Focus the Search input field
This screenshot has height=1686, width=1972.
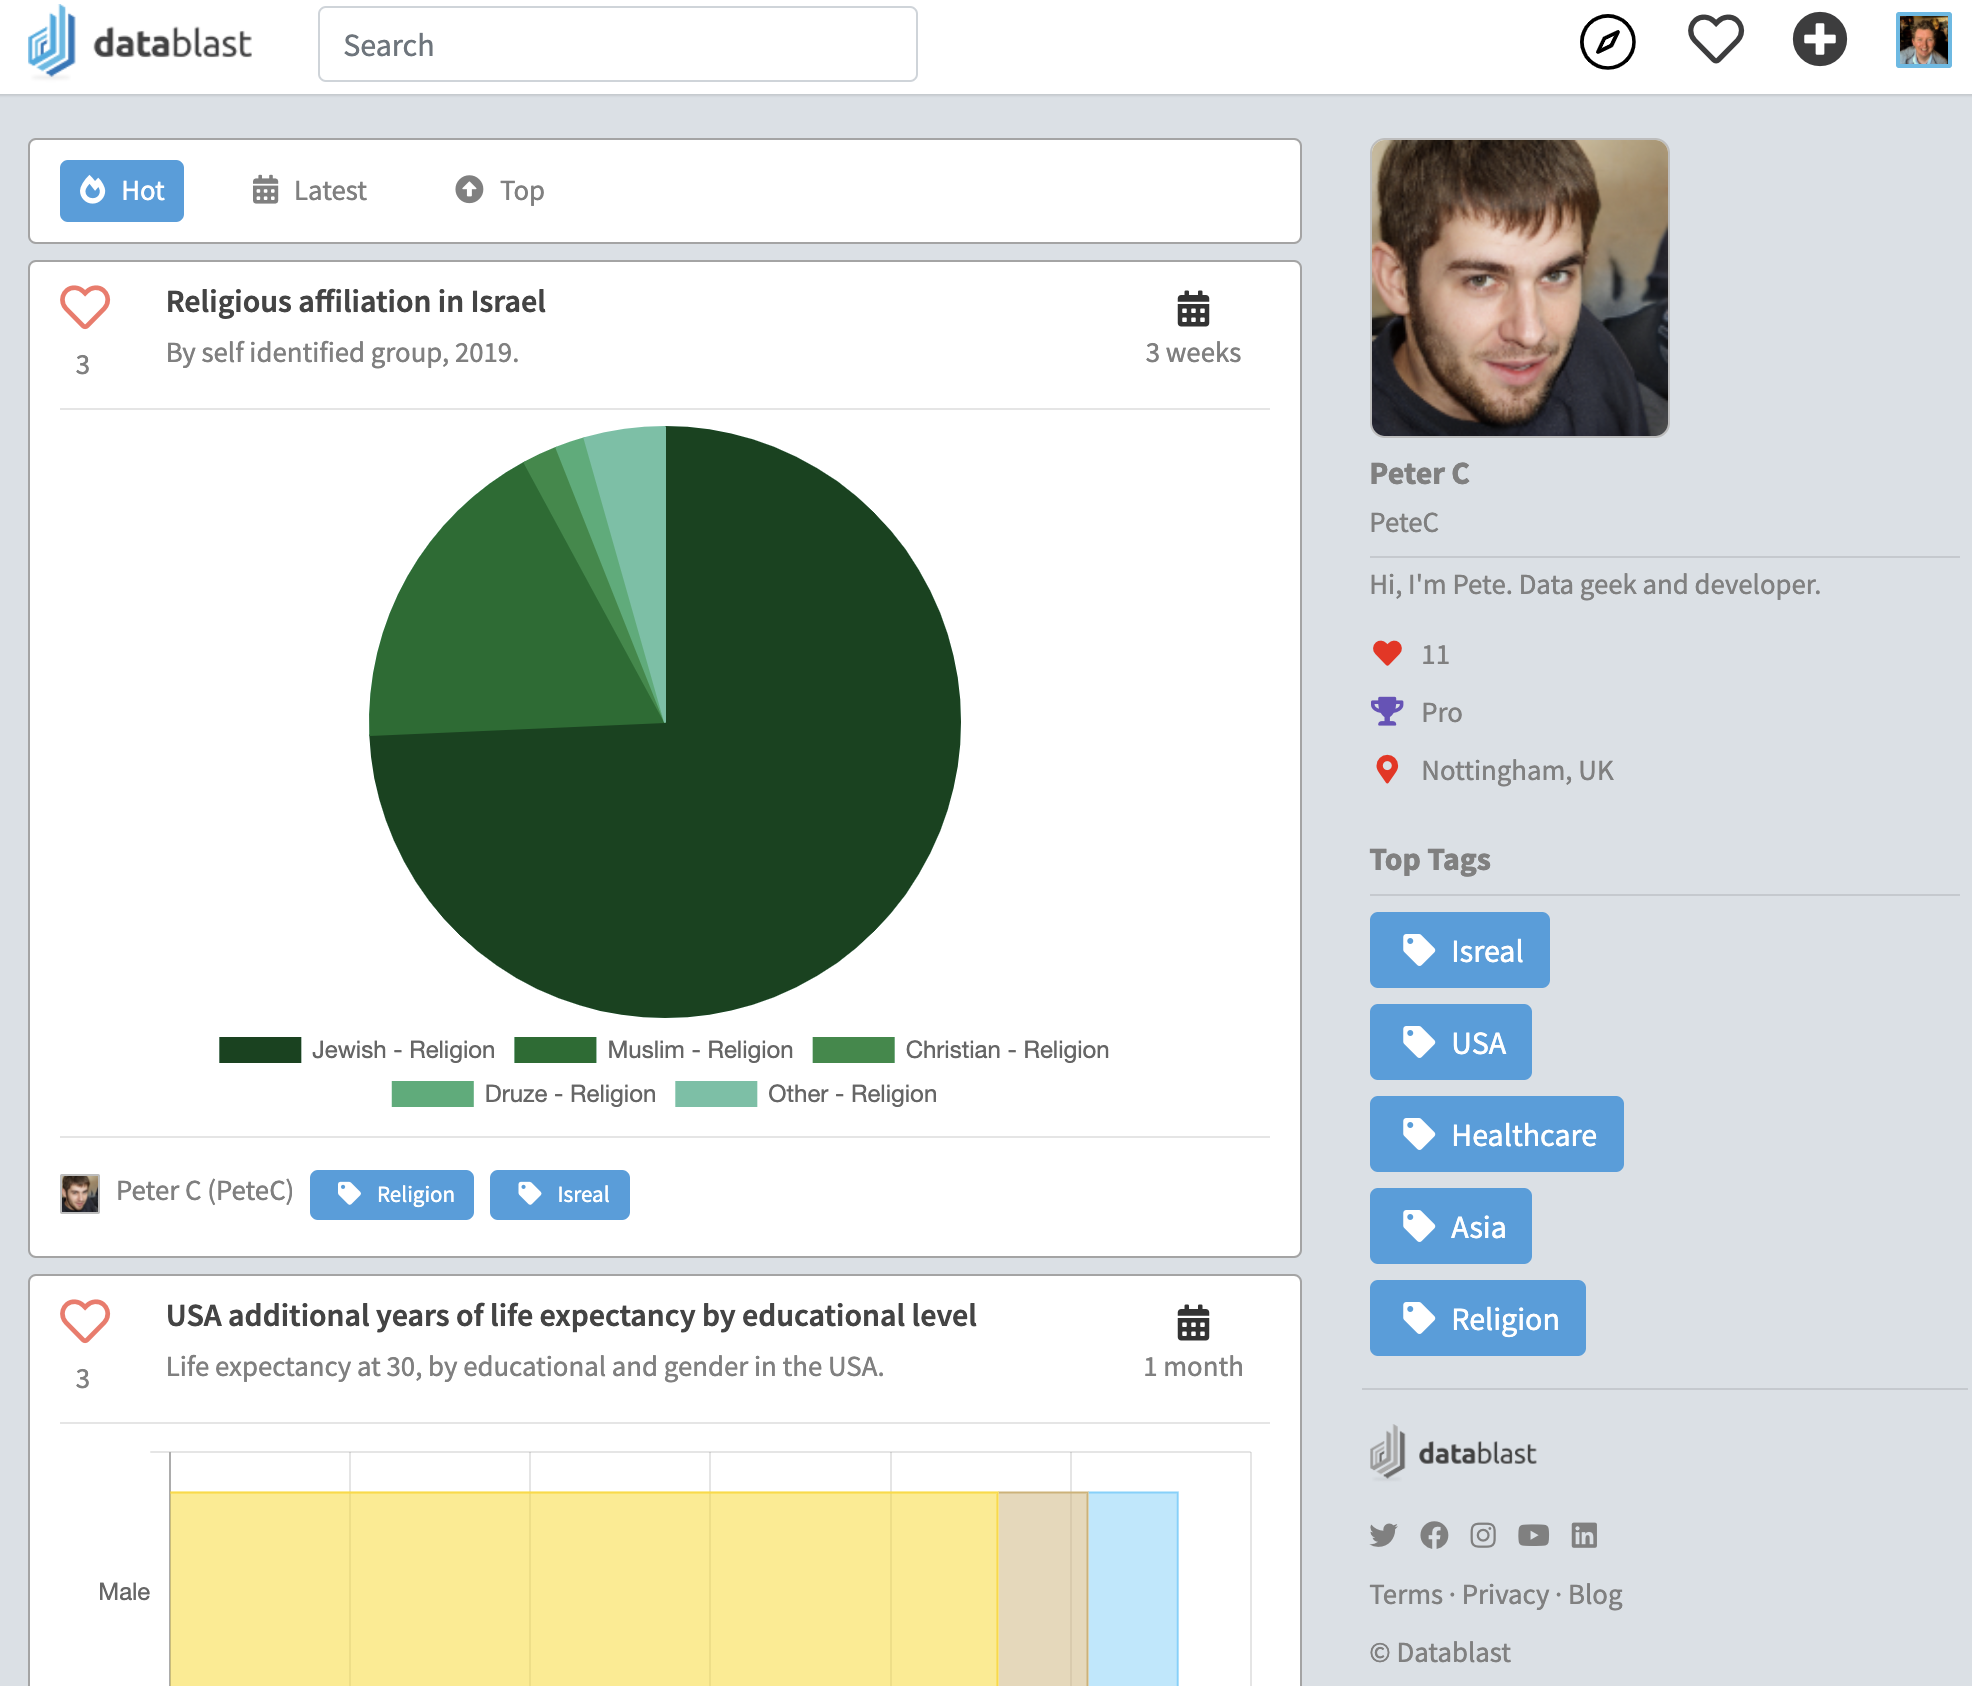617,45
